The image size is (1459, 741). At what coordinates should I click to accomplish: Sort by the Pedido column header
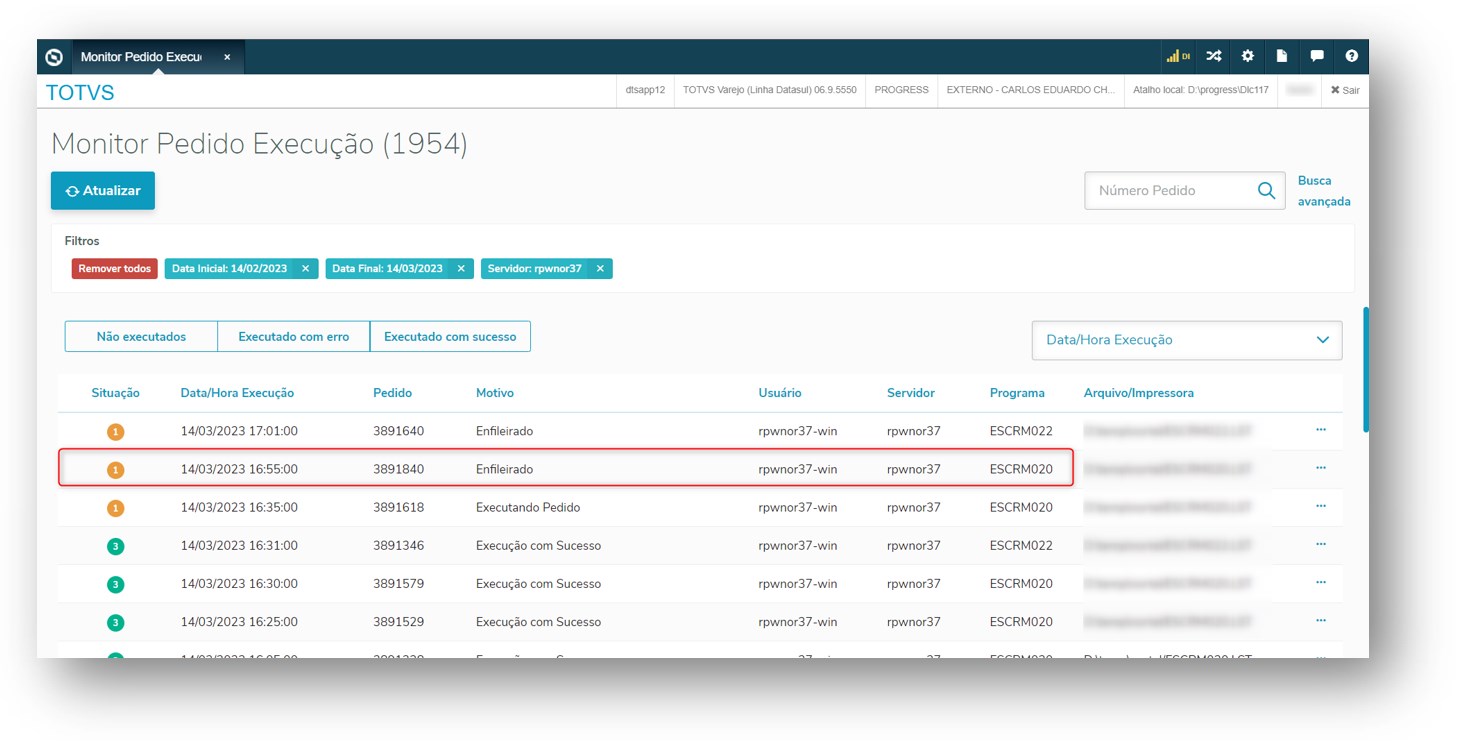click(392, 393)
